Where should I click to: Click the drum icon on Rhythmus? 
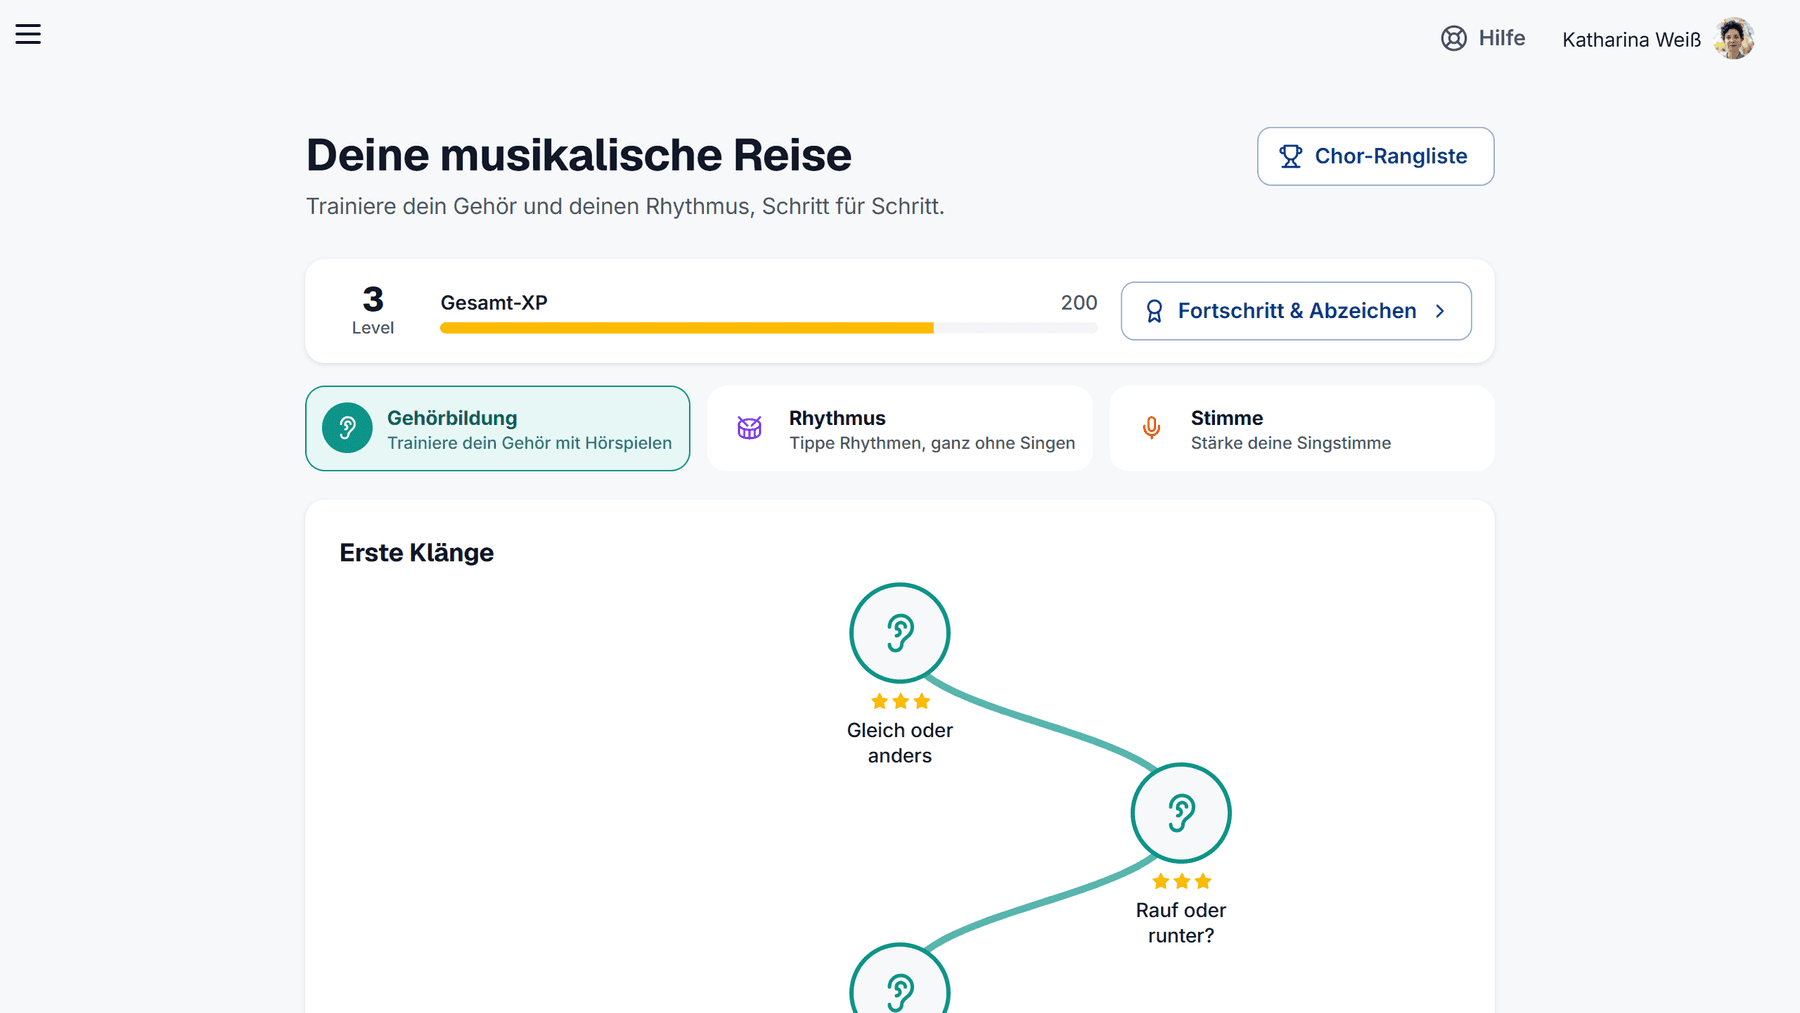coord(749,428)
